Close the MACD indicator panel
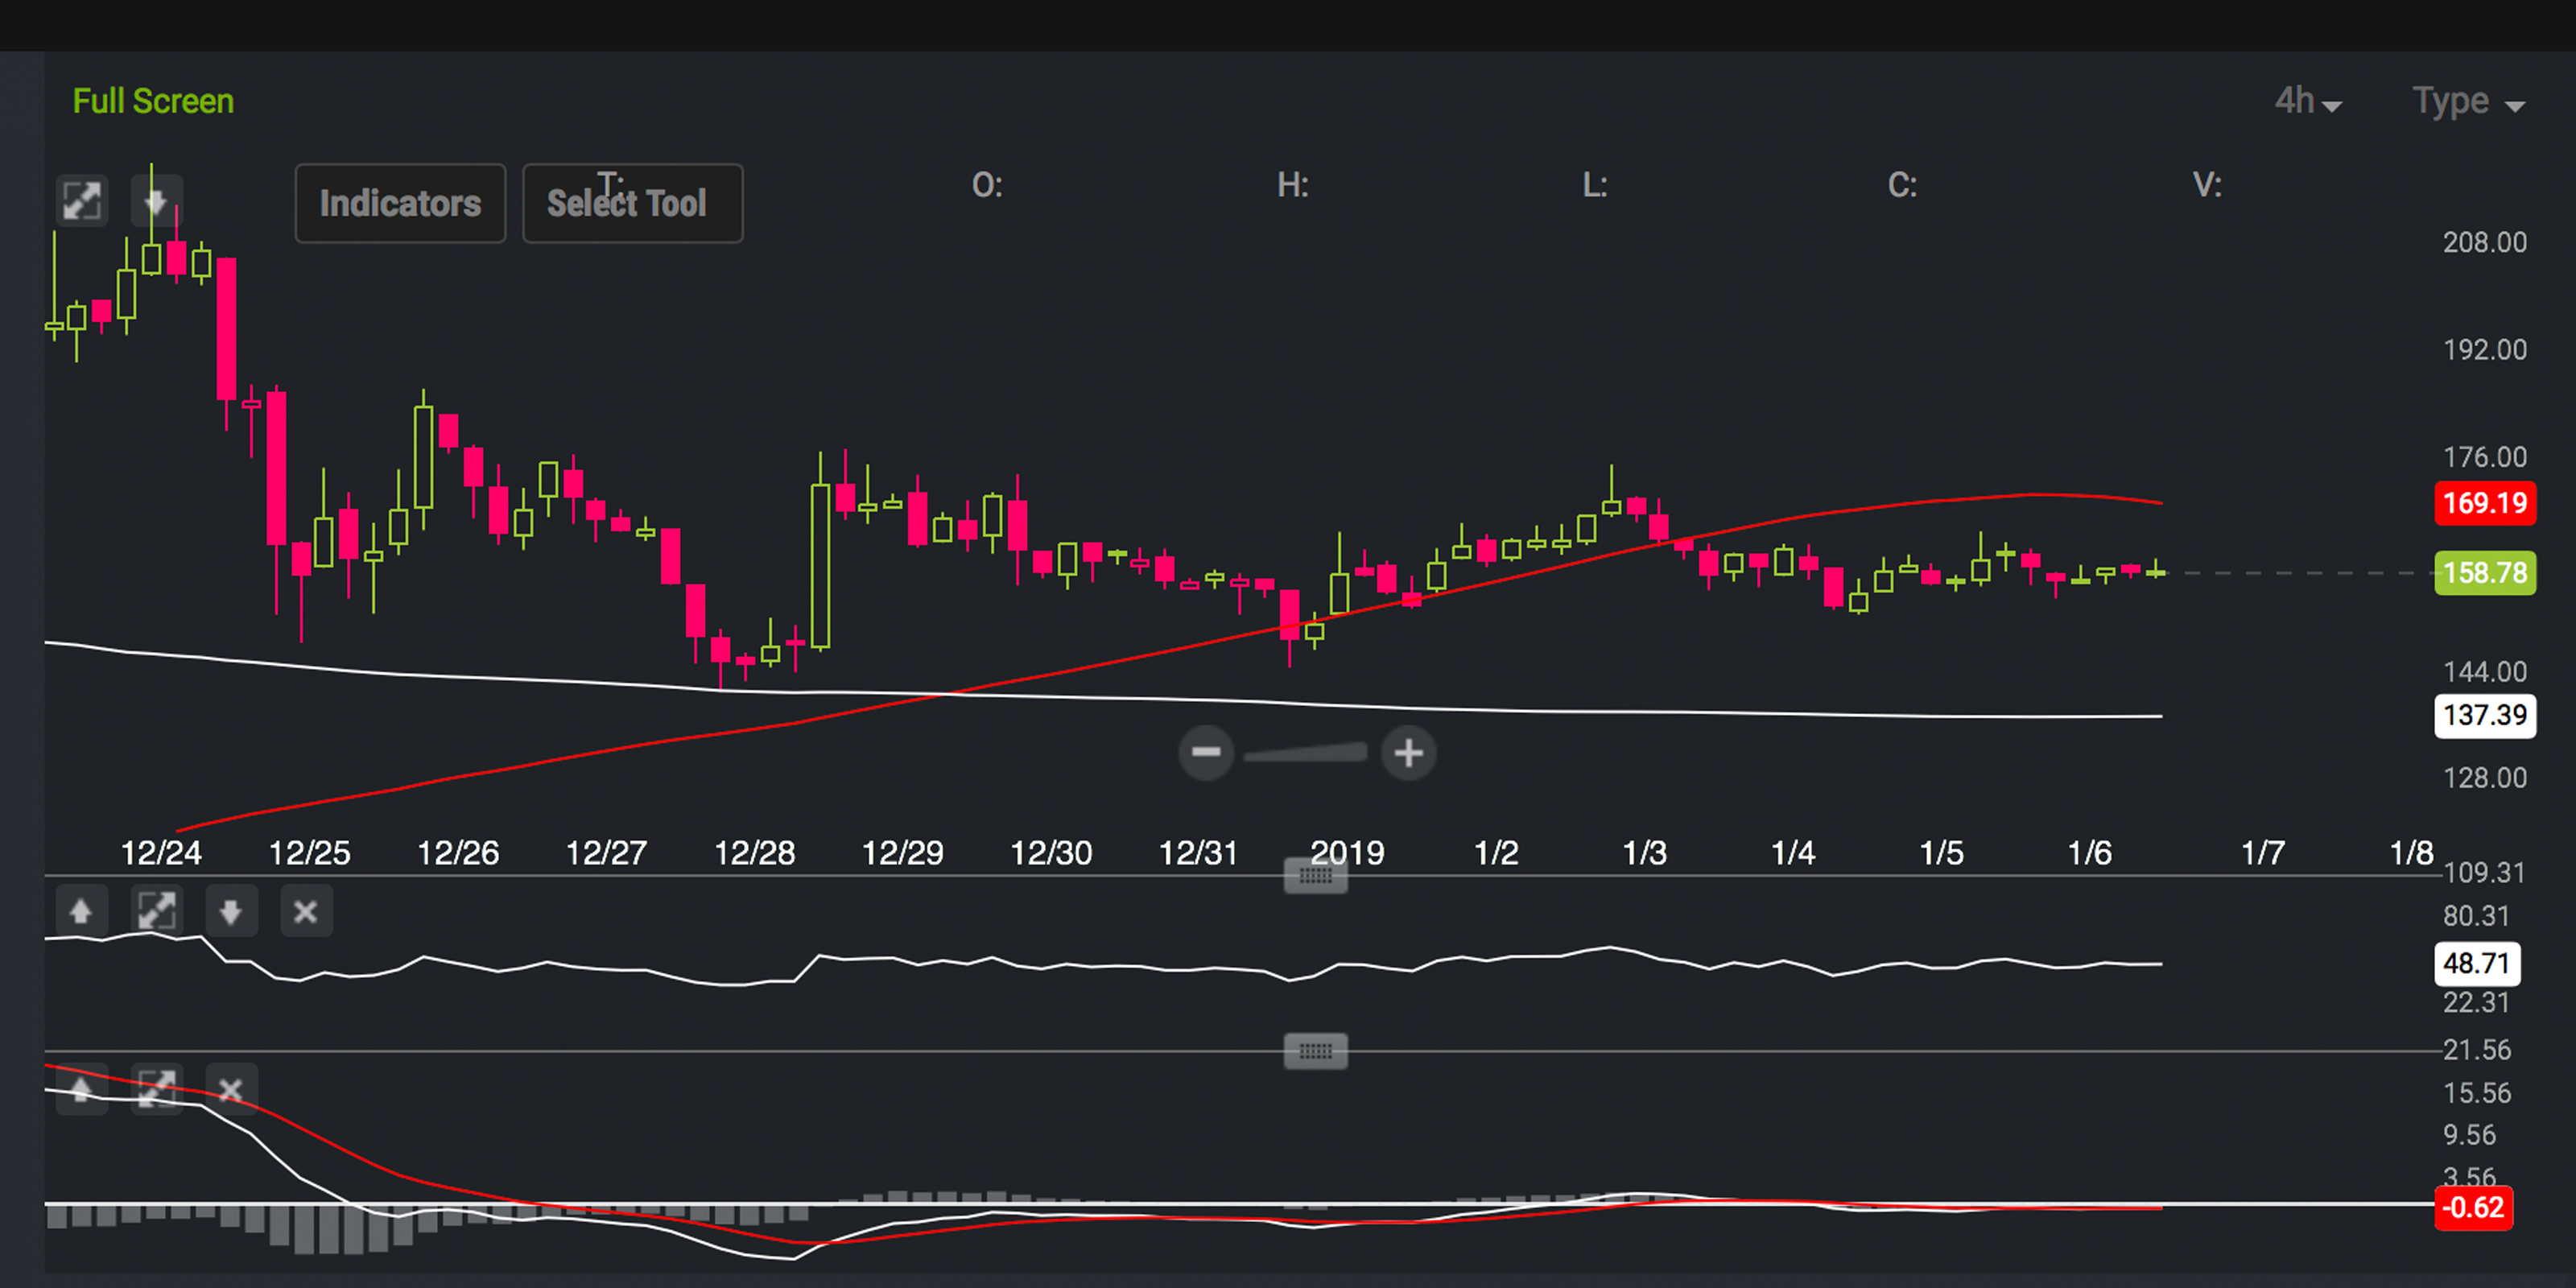The image size is (2576, 1288). coord(231,1089)
